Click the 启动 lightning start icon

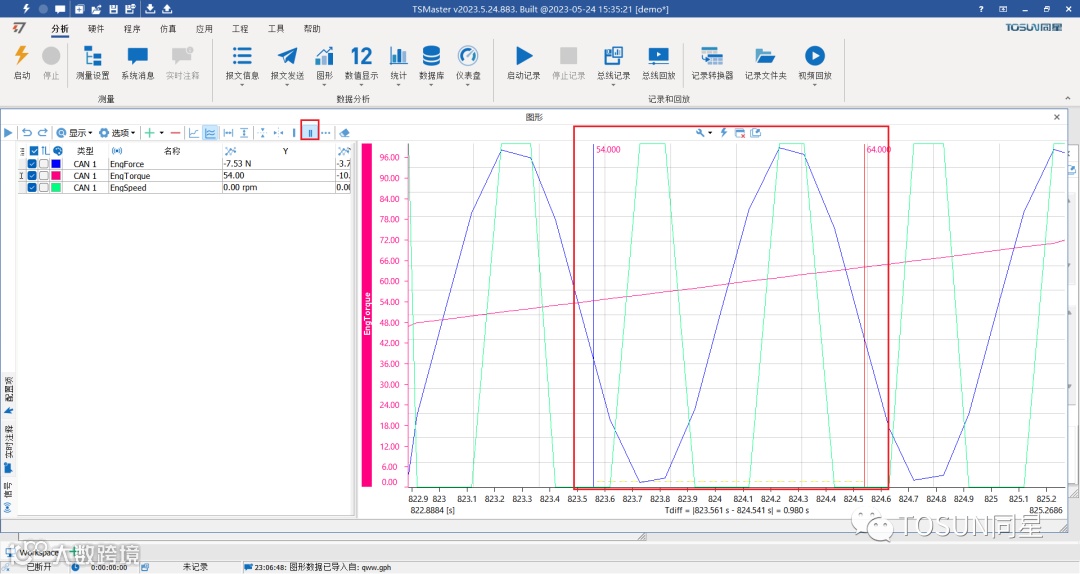(x=21, y=57)
